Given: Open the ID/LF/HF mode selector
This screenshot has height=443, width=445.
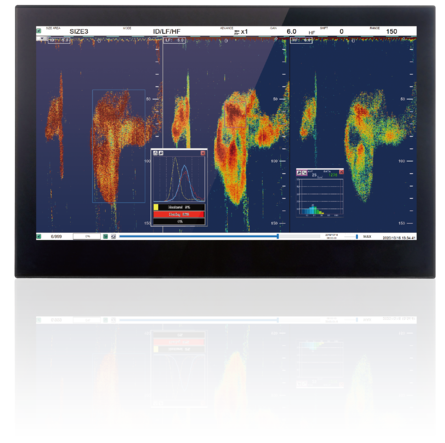Looking at the screenshot, I should click(166, 32).
